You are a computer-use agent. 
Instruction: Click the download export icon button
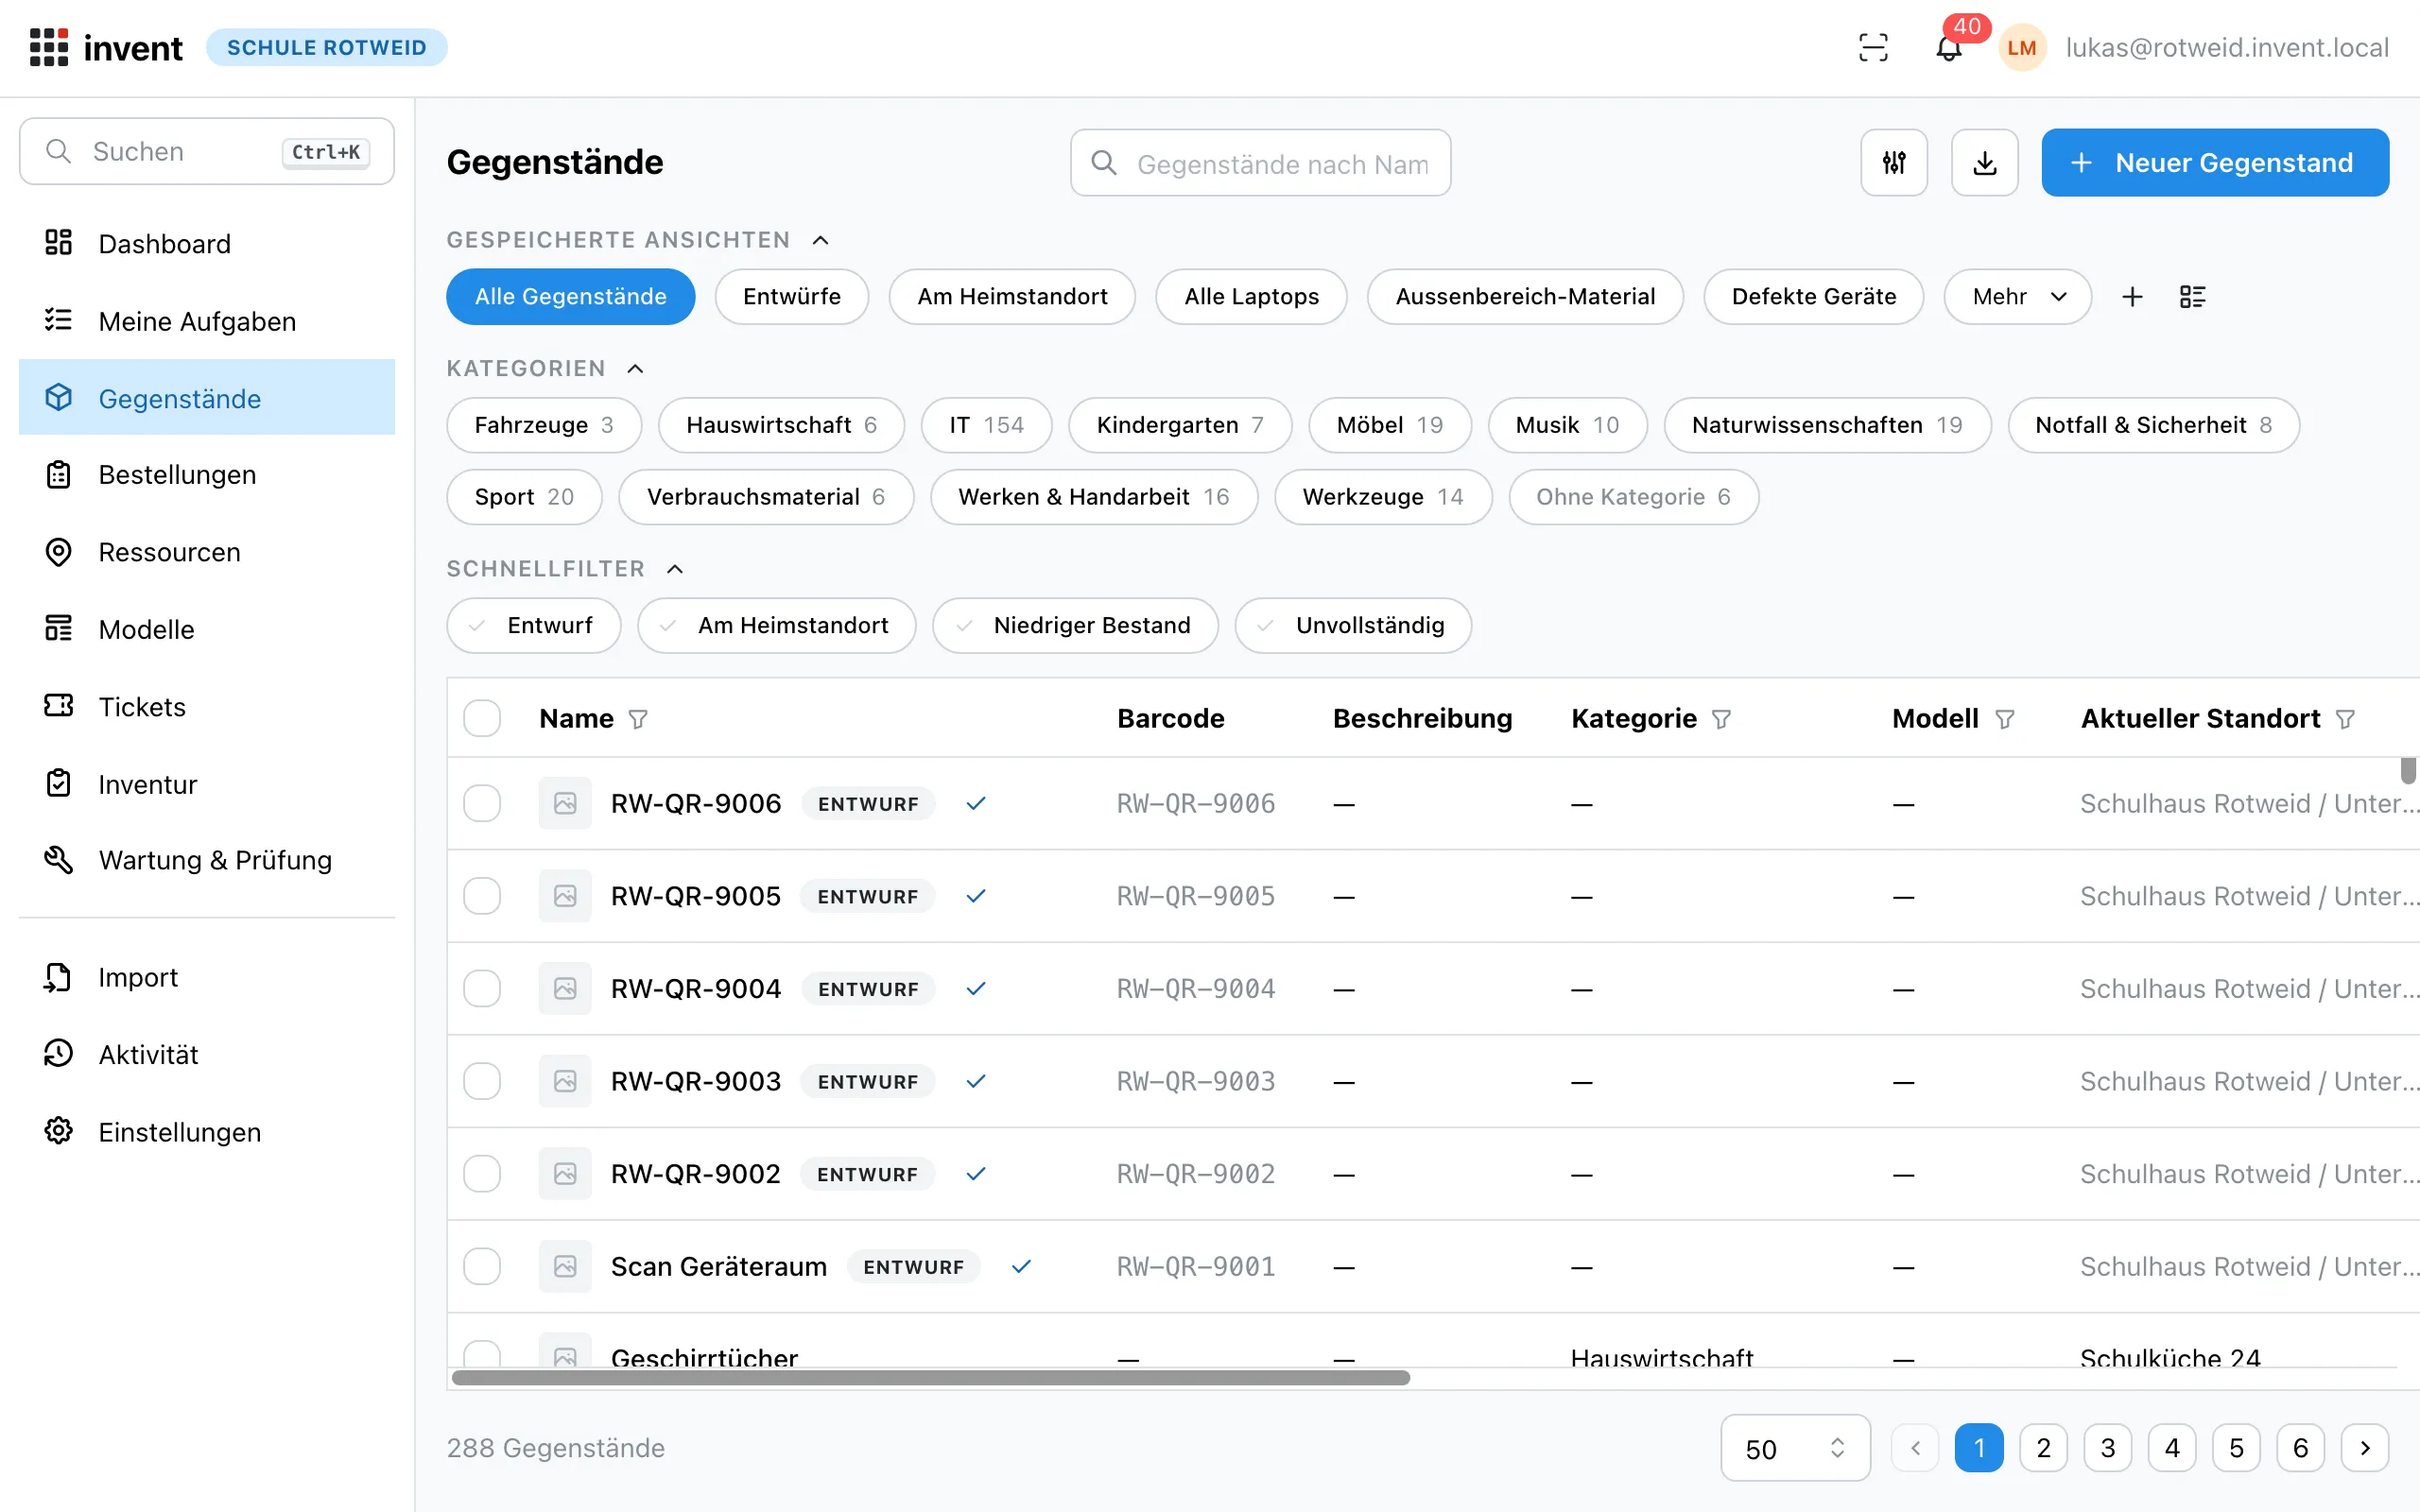point(1985,162)
